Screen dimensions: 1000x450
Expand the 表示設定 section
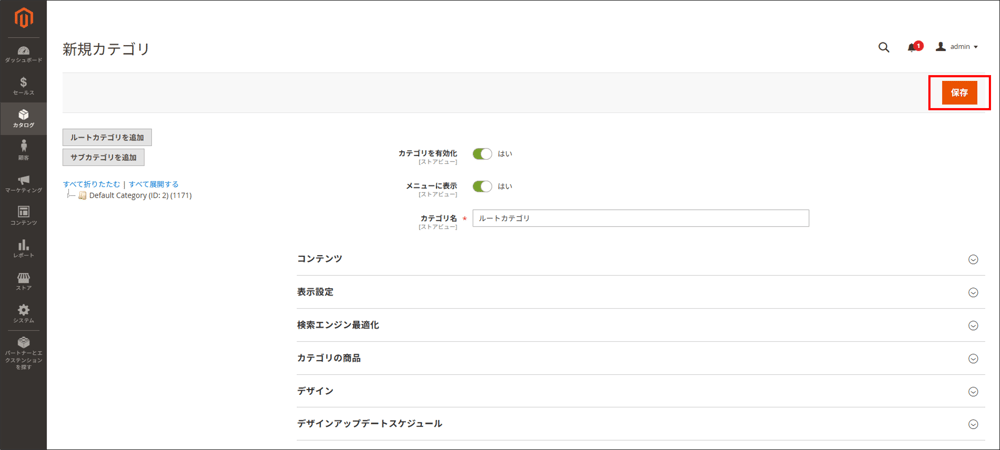(x=640, y=292)
